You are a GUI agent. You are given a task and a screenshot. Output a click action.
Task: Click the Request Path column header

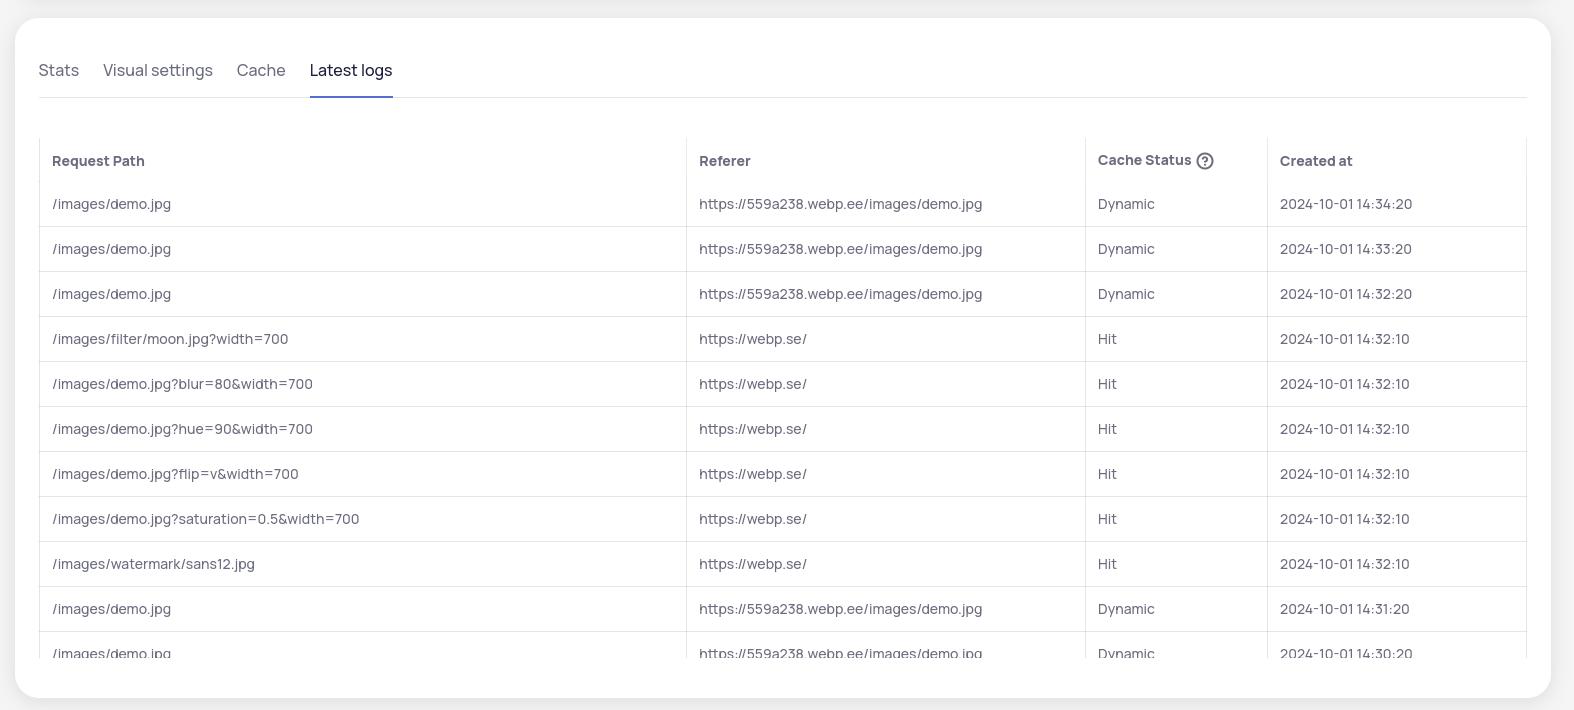(x=98, y=161)
